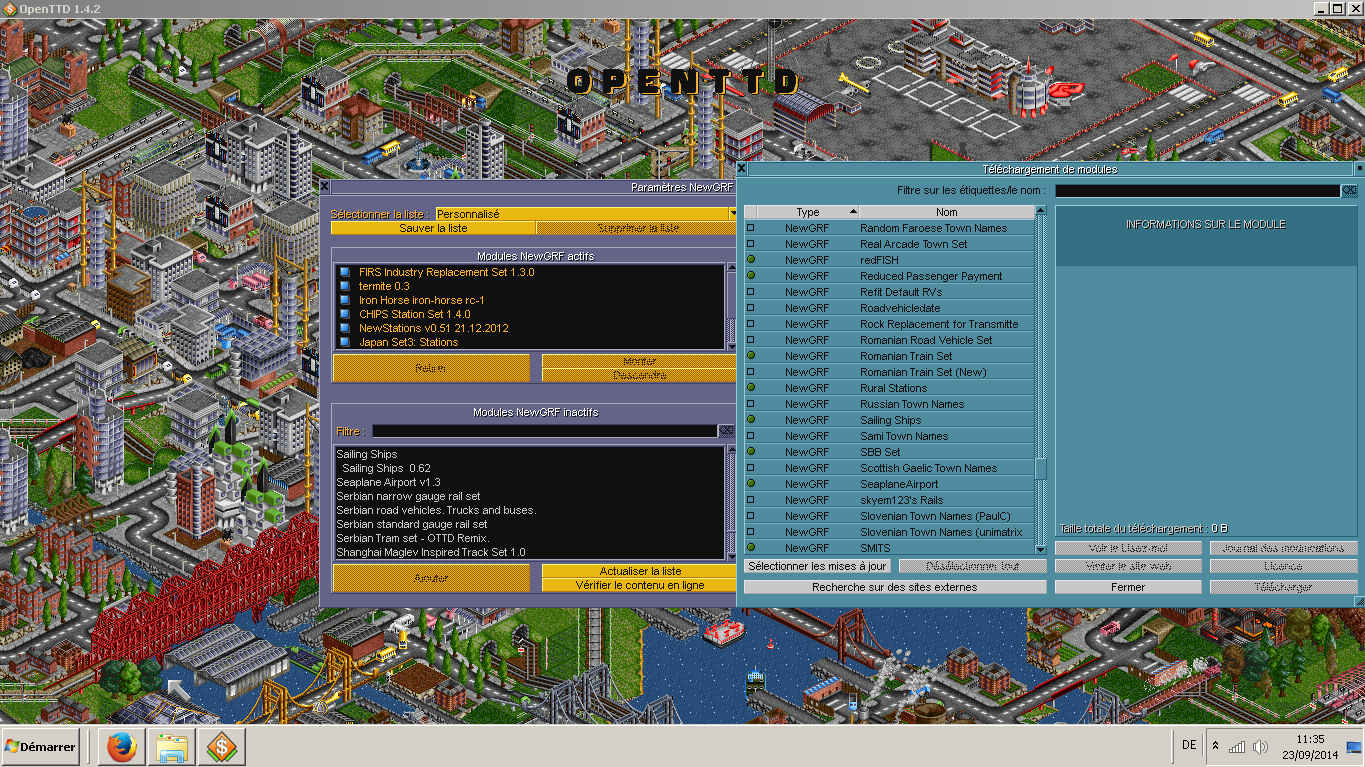The width and height of the screenshot is (1365, 767).
Task: Tick the checkbox for Real Arcade Town Set
Action: pos(751,244)
